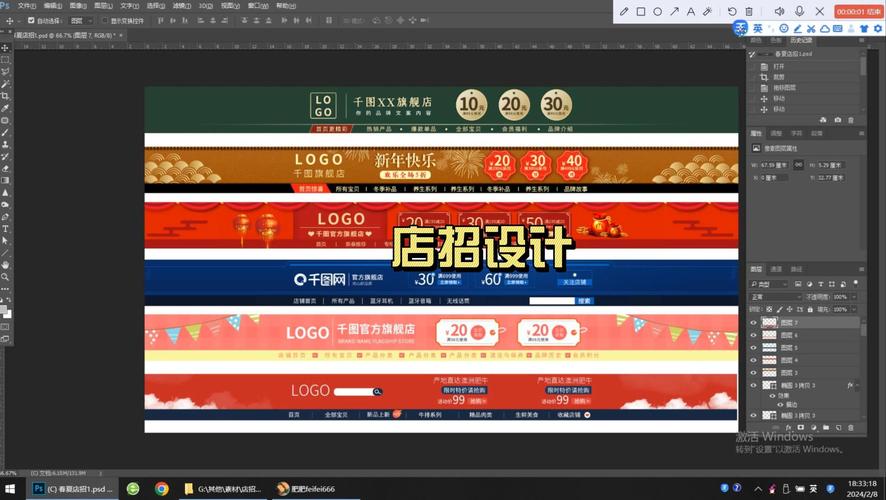Collapse fx effects on first 椭圆 3 拷贝 3 layer

(858, 385)
